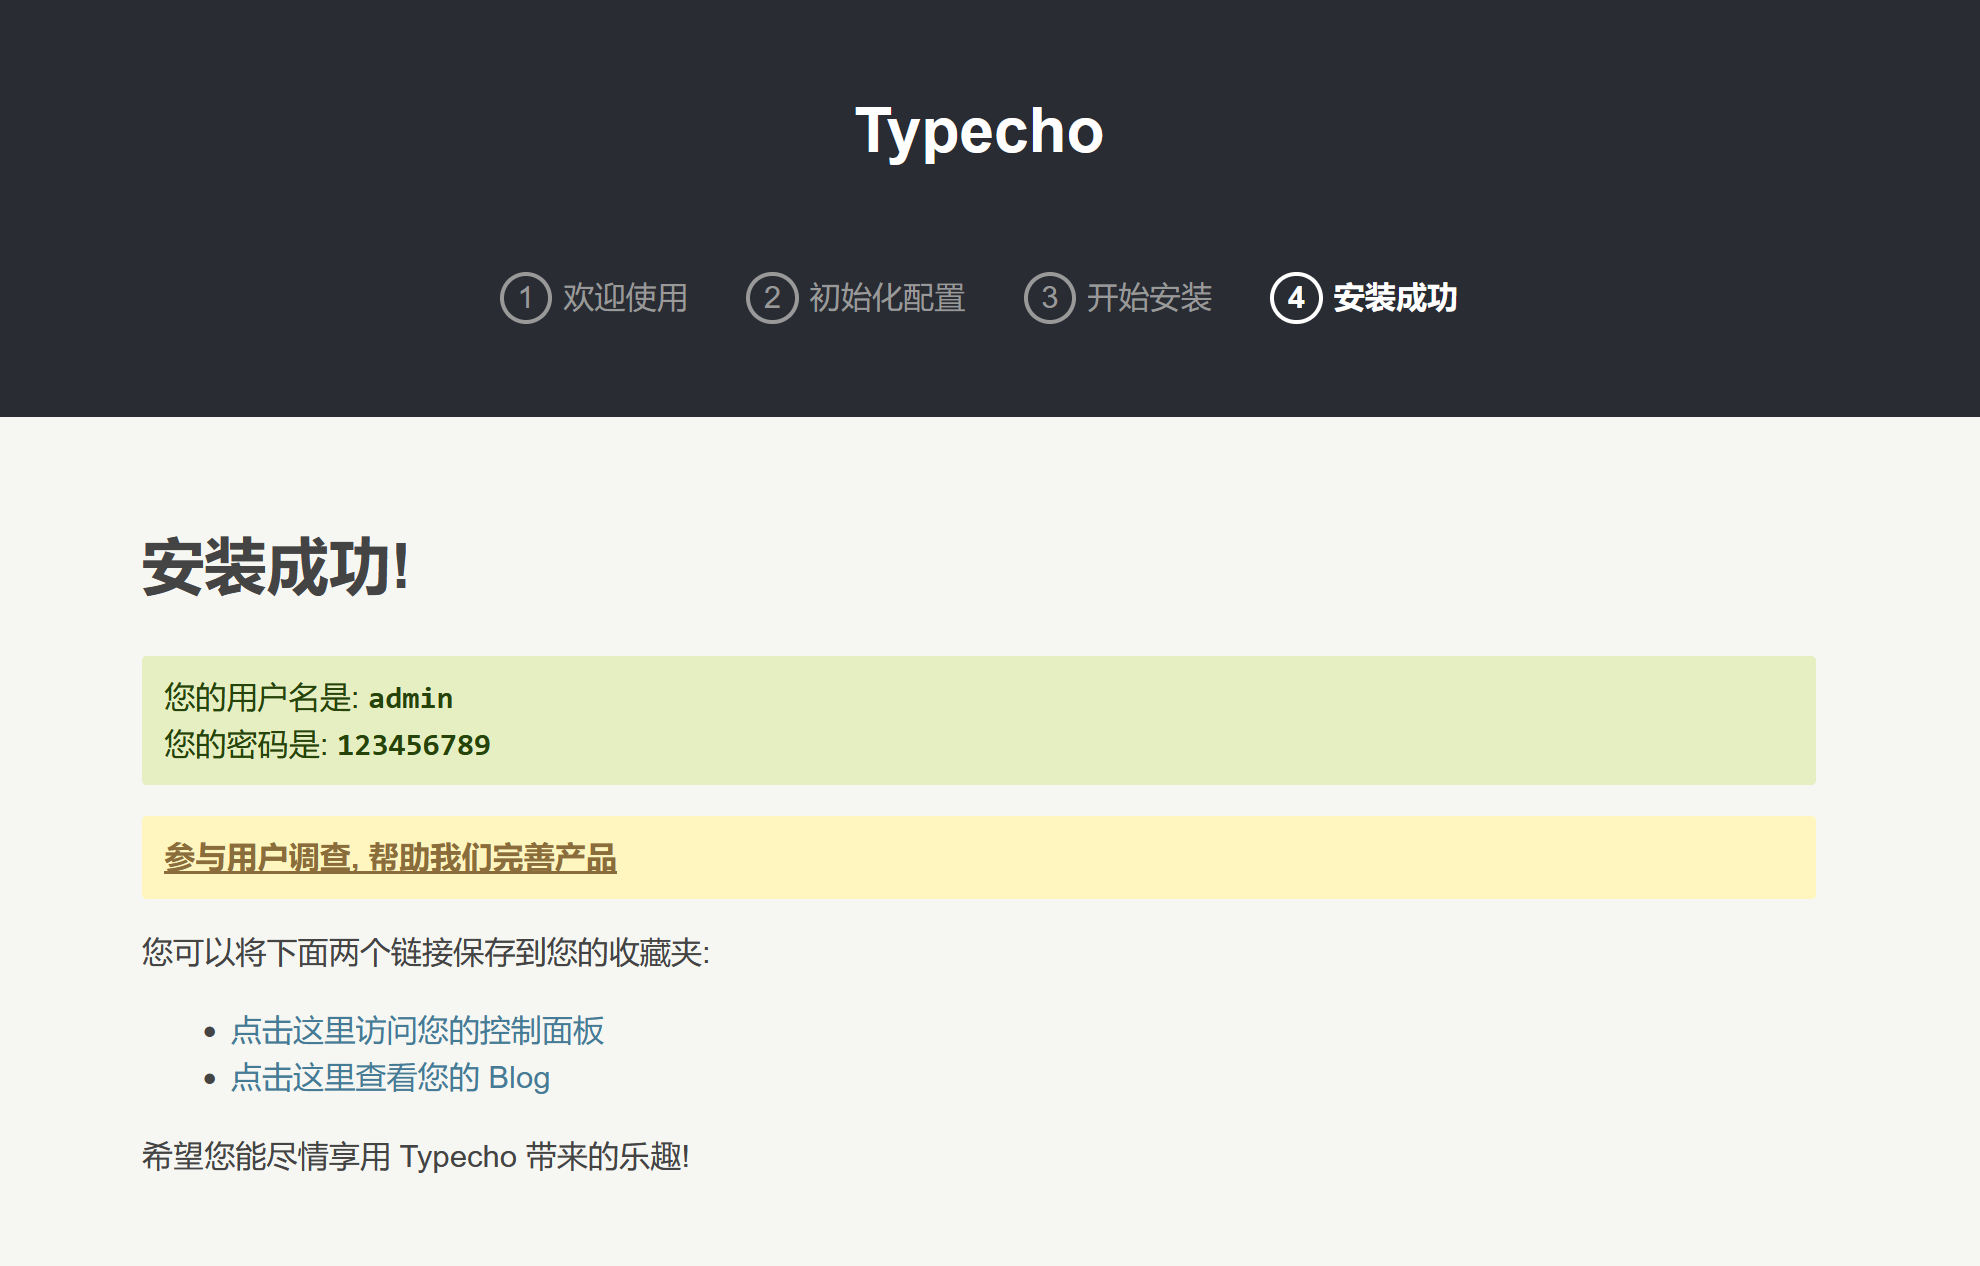
Task: Click the 希望您能尽情享用 Typecho closing text
Action: pos(415,1157)
